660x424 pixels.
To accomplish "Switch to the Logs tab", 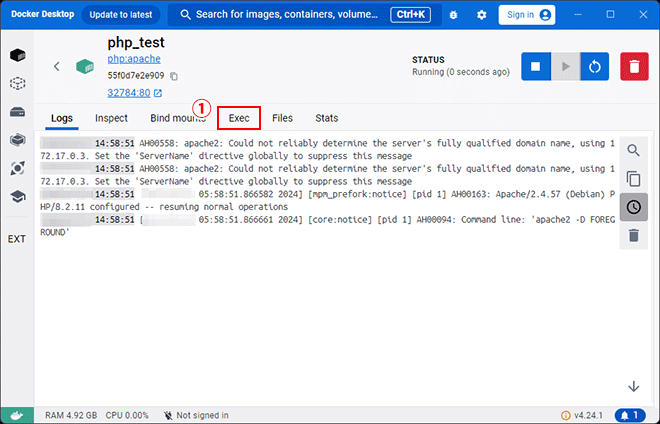I will coord(62,118).
